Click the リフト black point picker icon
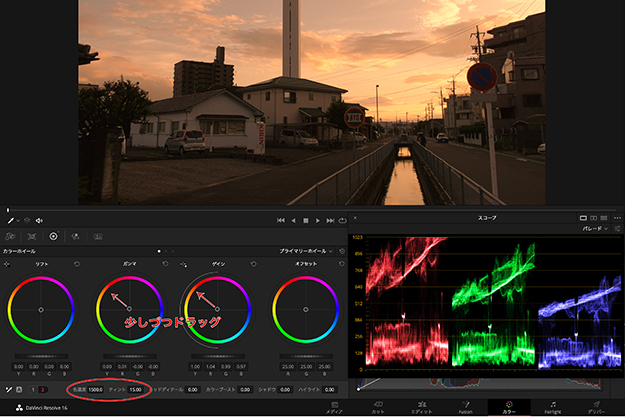The width and height of the screenshot is (625, 417). [x=7, y=263]
